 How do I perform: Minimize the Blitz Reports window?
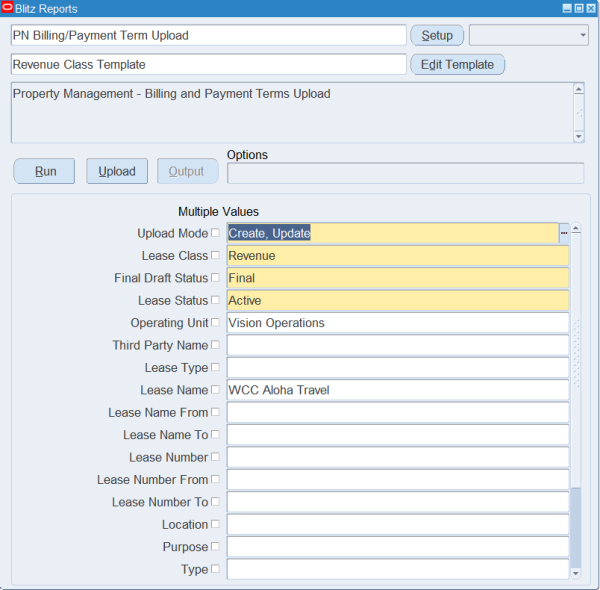[567, 8]
